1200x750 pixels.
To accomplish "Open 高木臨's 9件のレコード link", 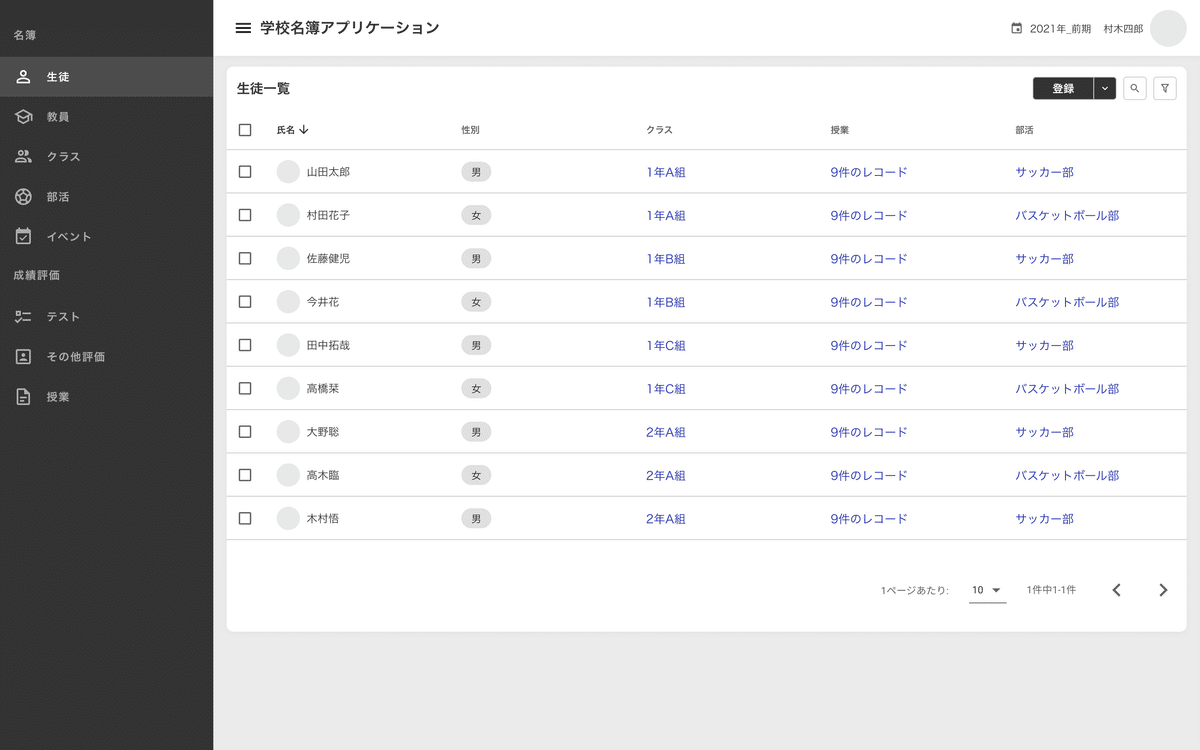I will pyautogui.click(x=869, y=475).
